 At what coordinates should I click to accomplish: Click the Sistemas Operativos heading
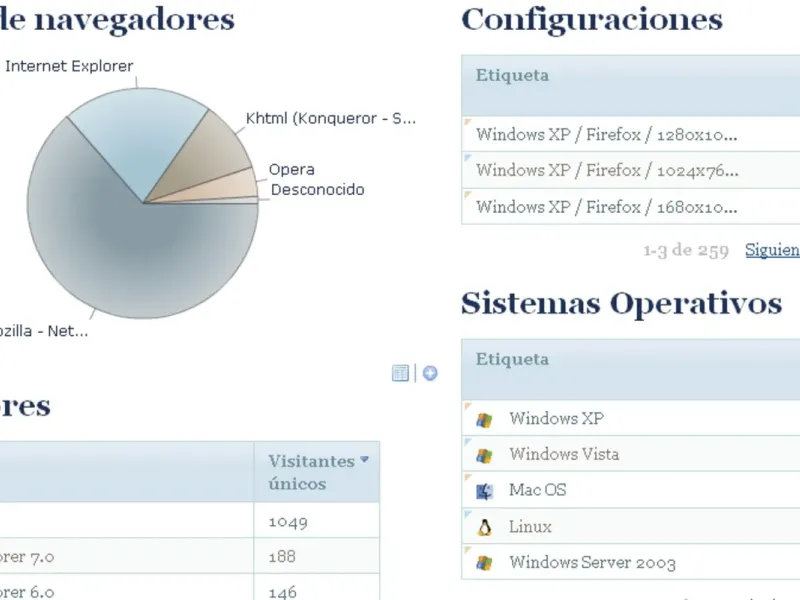621,304
